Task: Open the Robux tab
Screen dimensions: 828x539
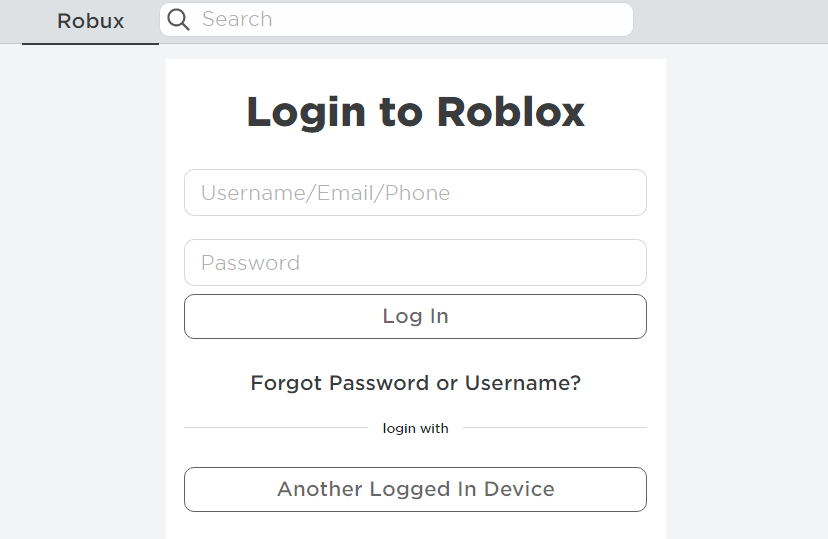Action: tap(90, 21)
